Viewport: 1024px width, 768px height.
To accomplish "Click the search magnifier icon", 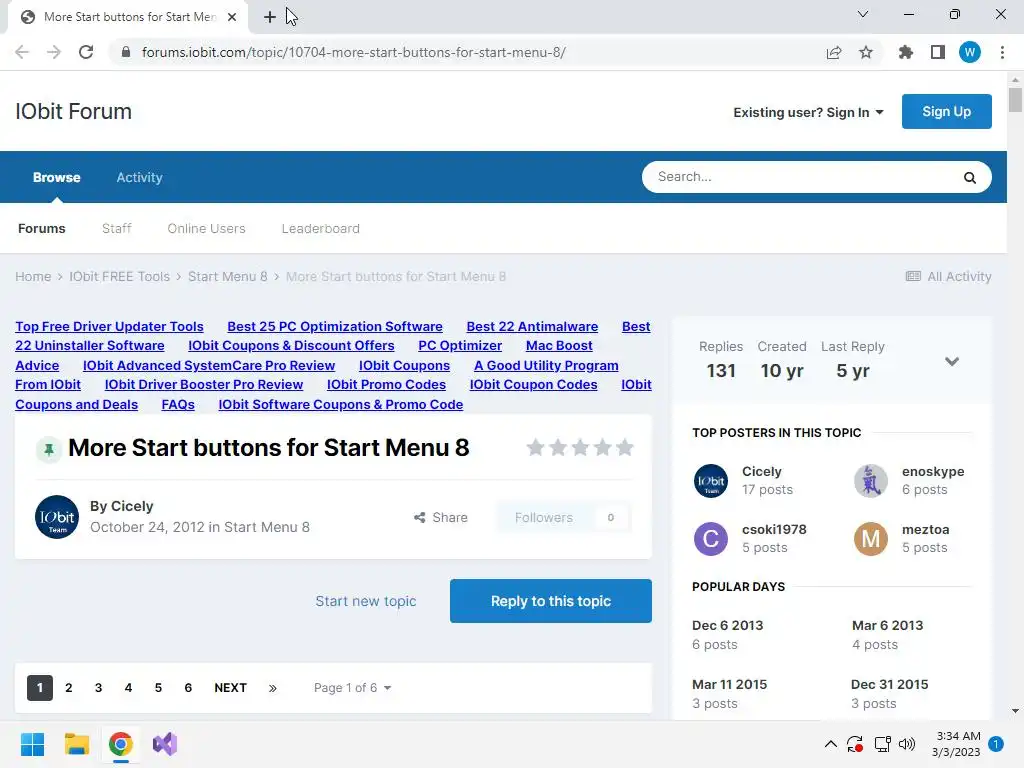I will pyautogui.click(x=970, y=178).
